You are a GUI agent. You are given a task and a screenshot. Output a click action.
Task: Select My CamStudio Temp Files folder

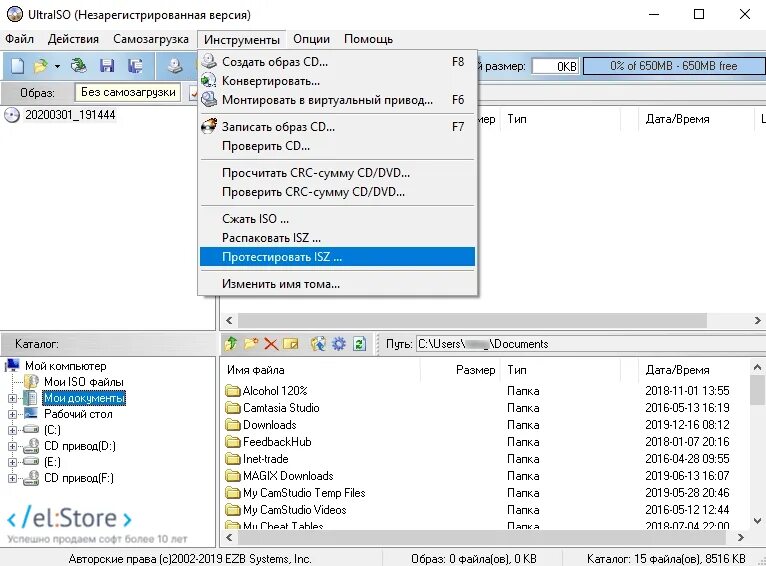[x=304, y=493]
